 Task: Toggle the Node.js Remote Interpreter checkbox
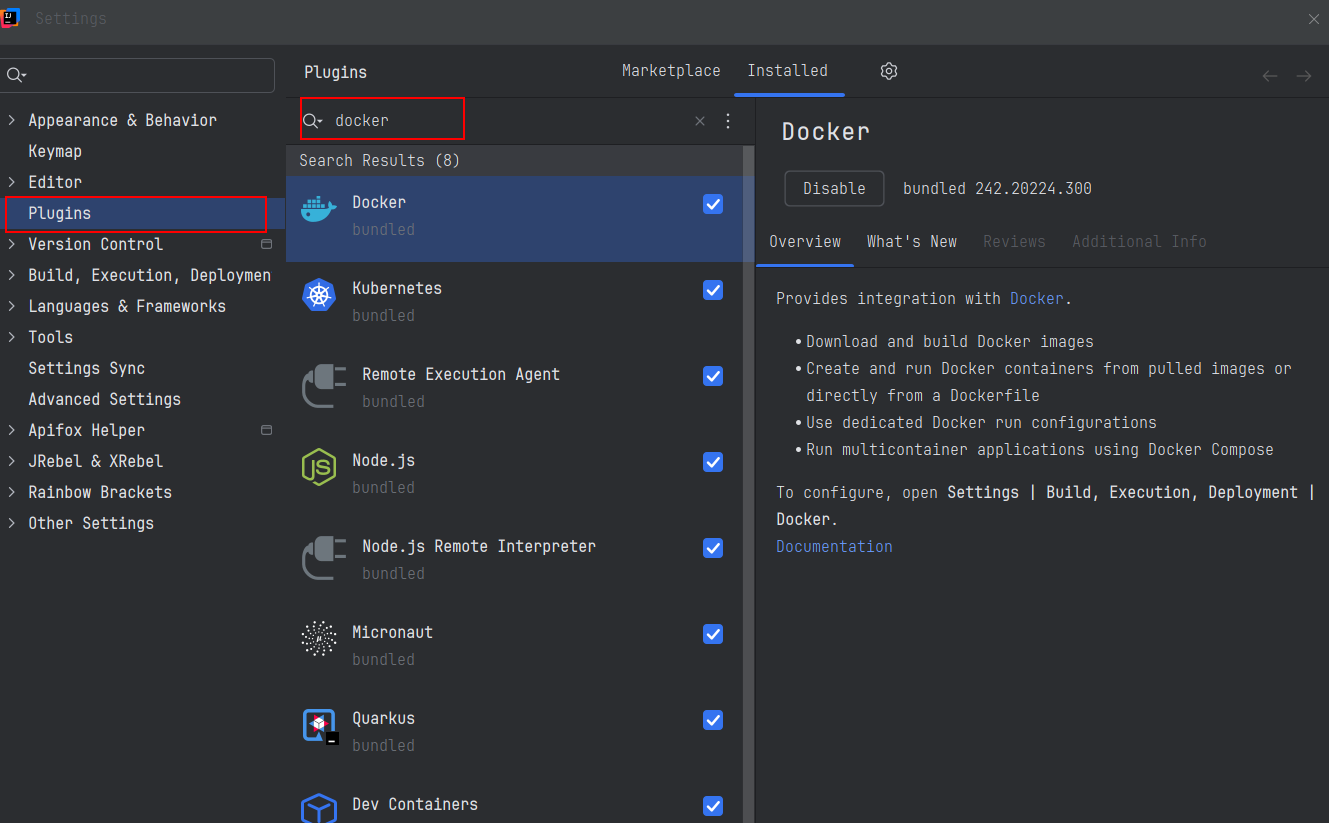(713, 548)
